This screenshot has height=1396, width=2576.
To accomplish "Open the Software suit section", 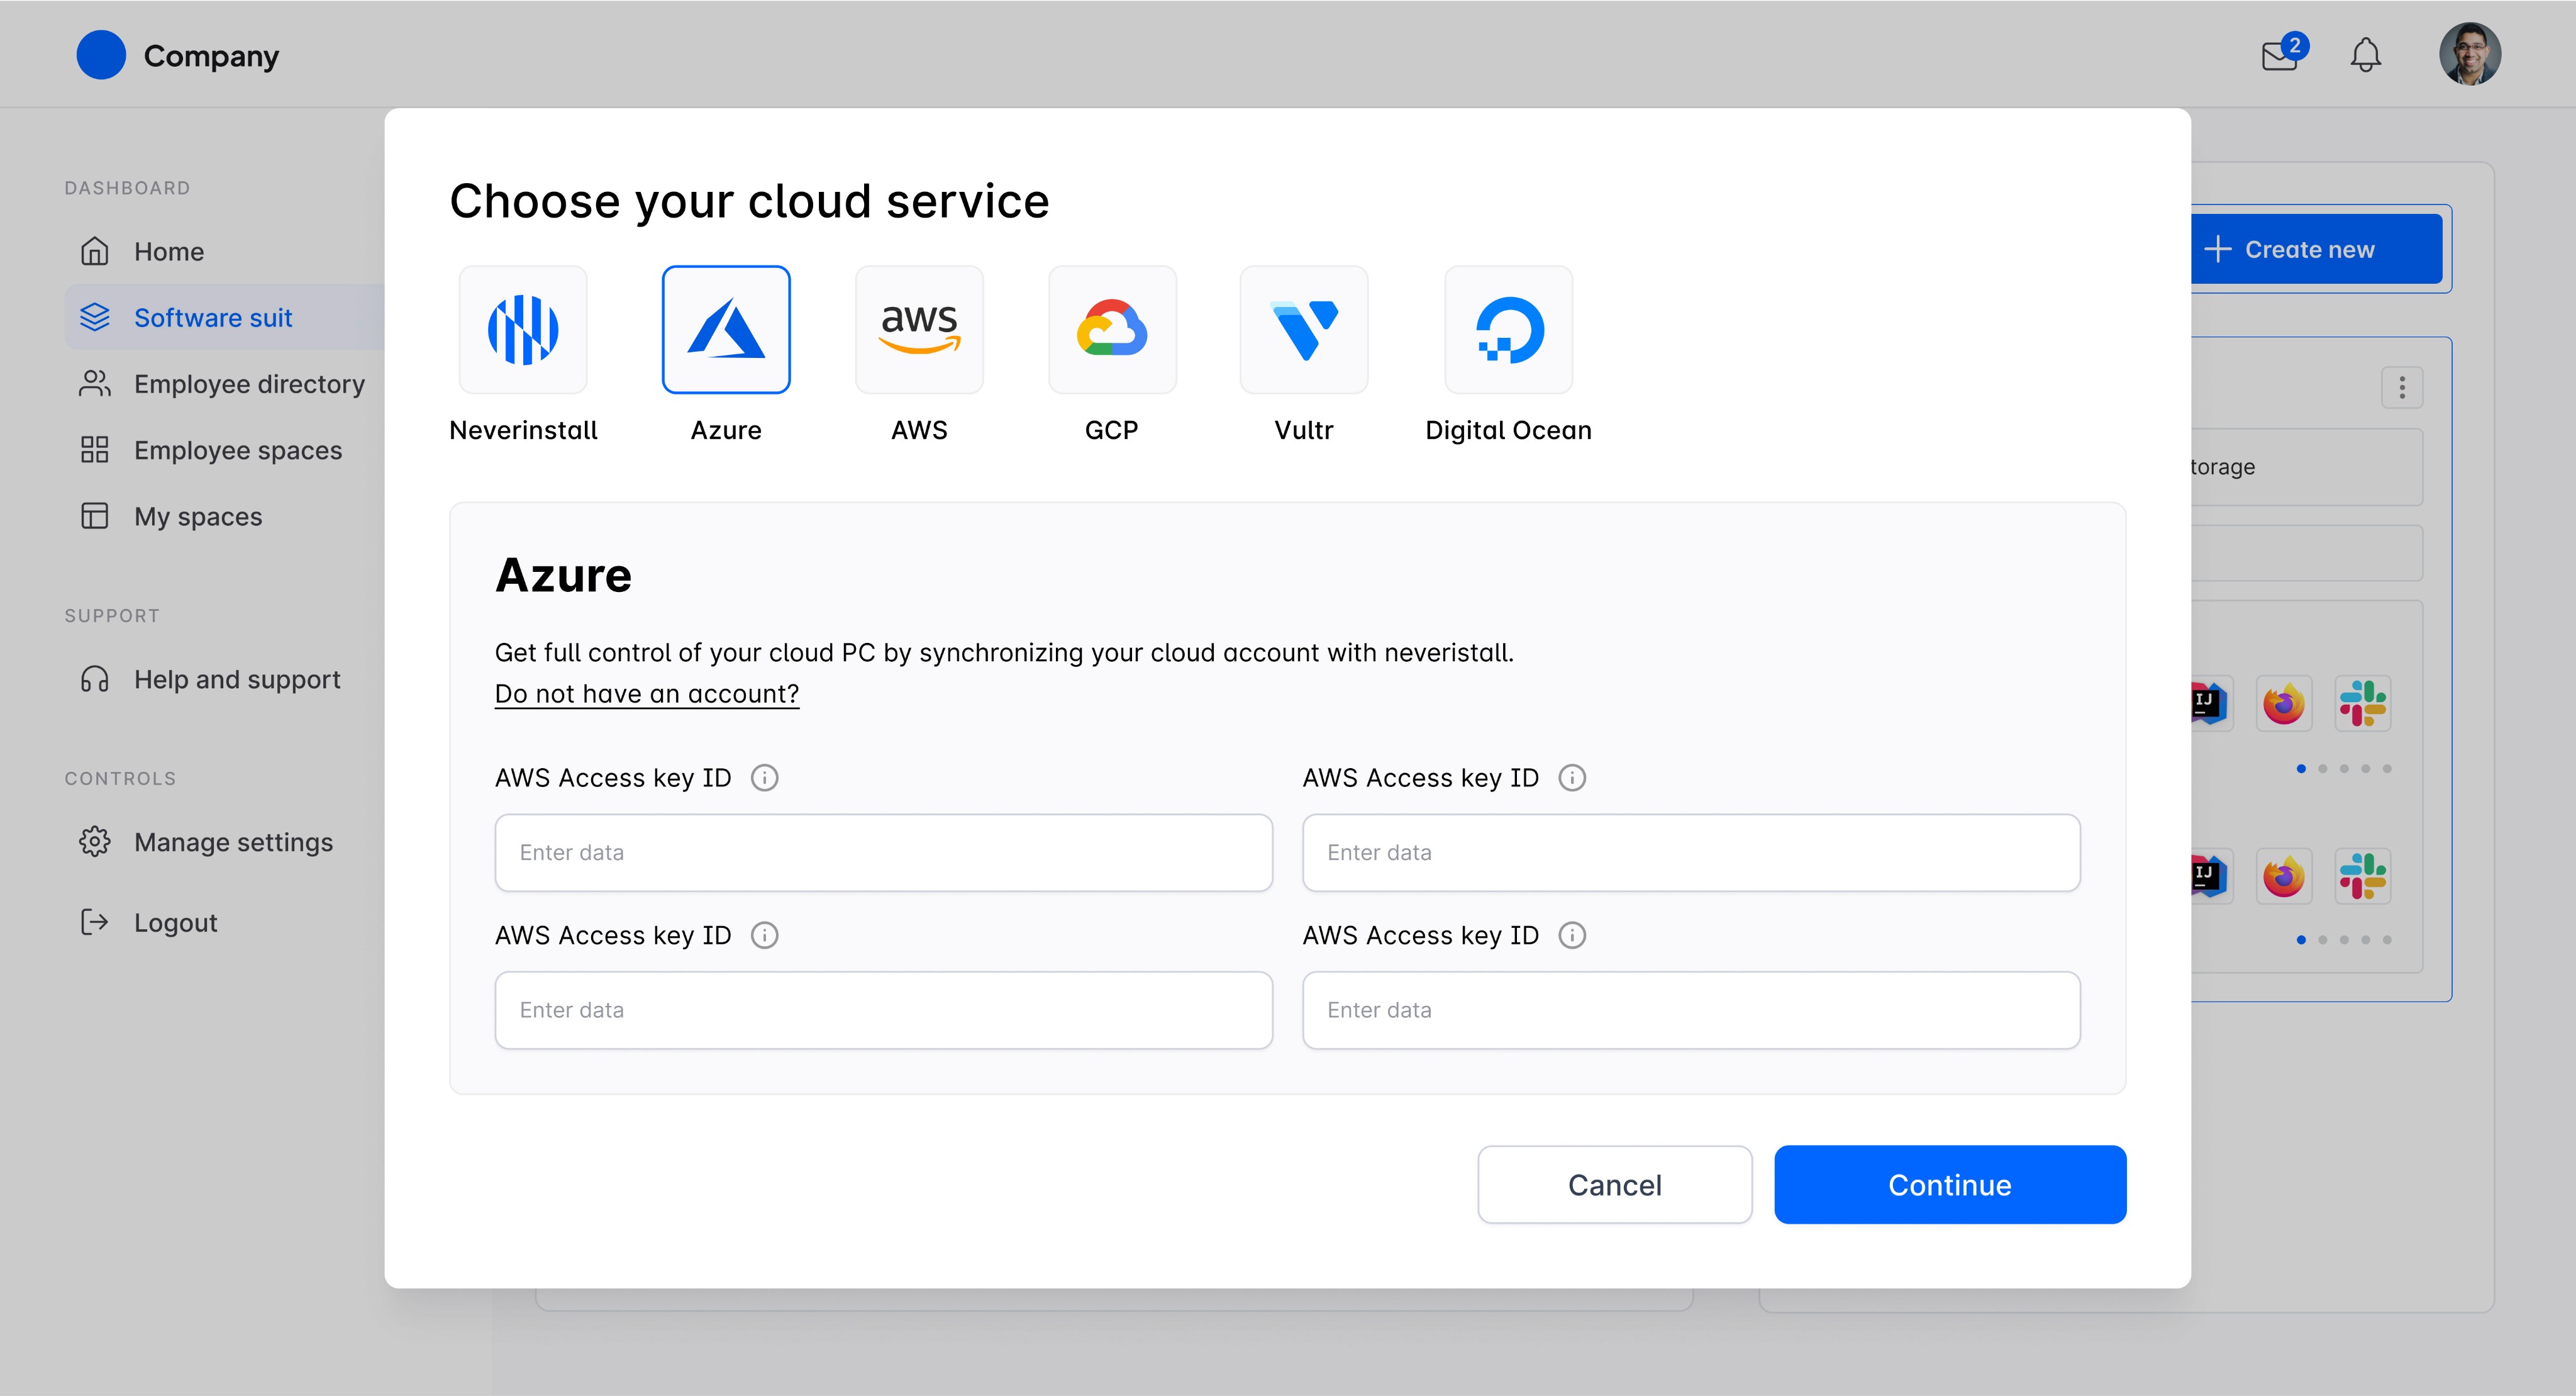I will pos(225,317).
